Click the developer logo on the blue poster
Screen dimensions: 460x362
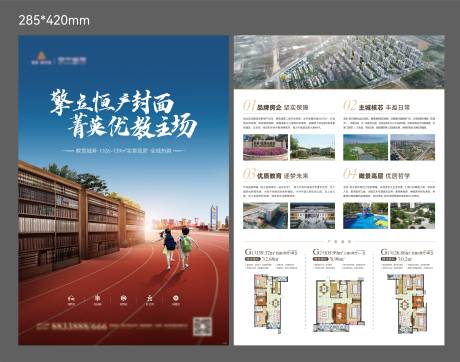click(59, 59)
